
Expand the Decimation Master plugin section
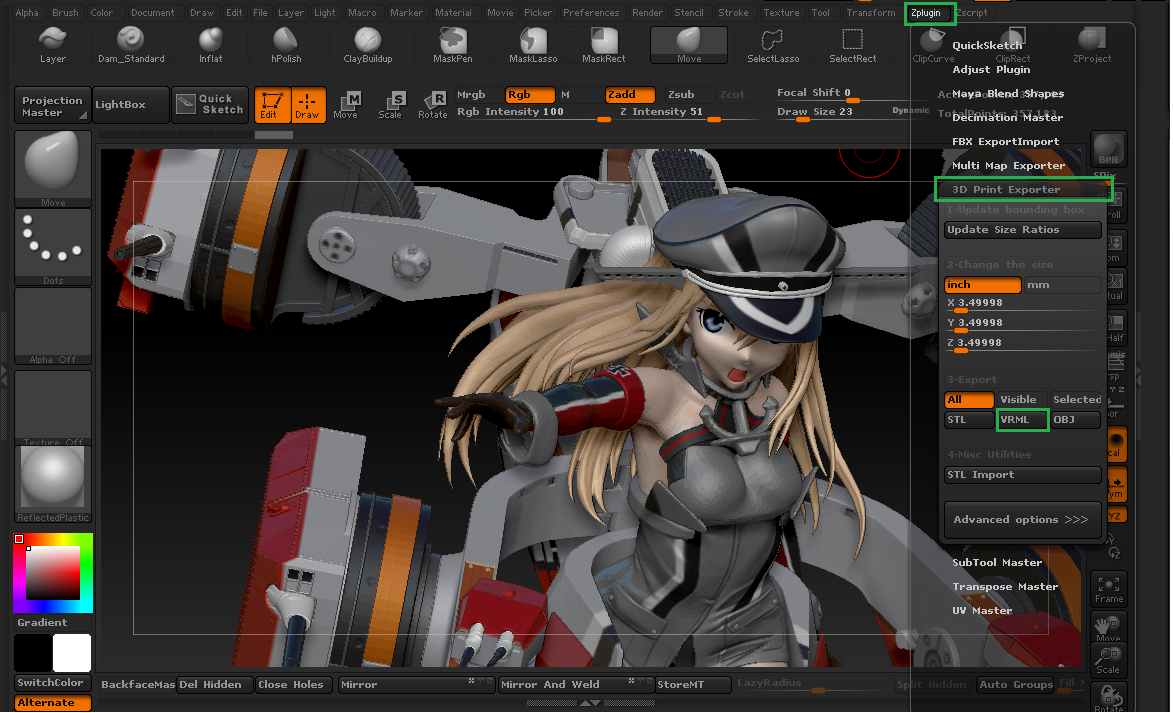pyautogui.click(x=1005, y=118)
